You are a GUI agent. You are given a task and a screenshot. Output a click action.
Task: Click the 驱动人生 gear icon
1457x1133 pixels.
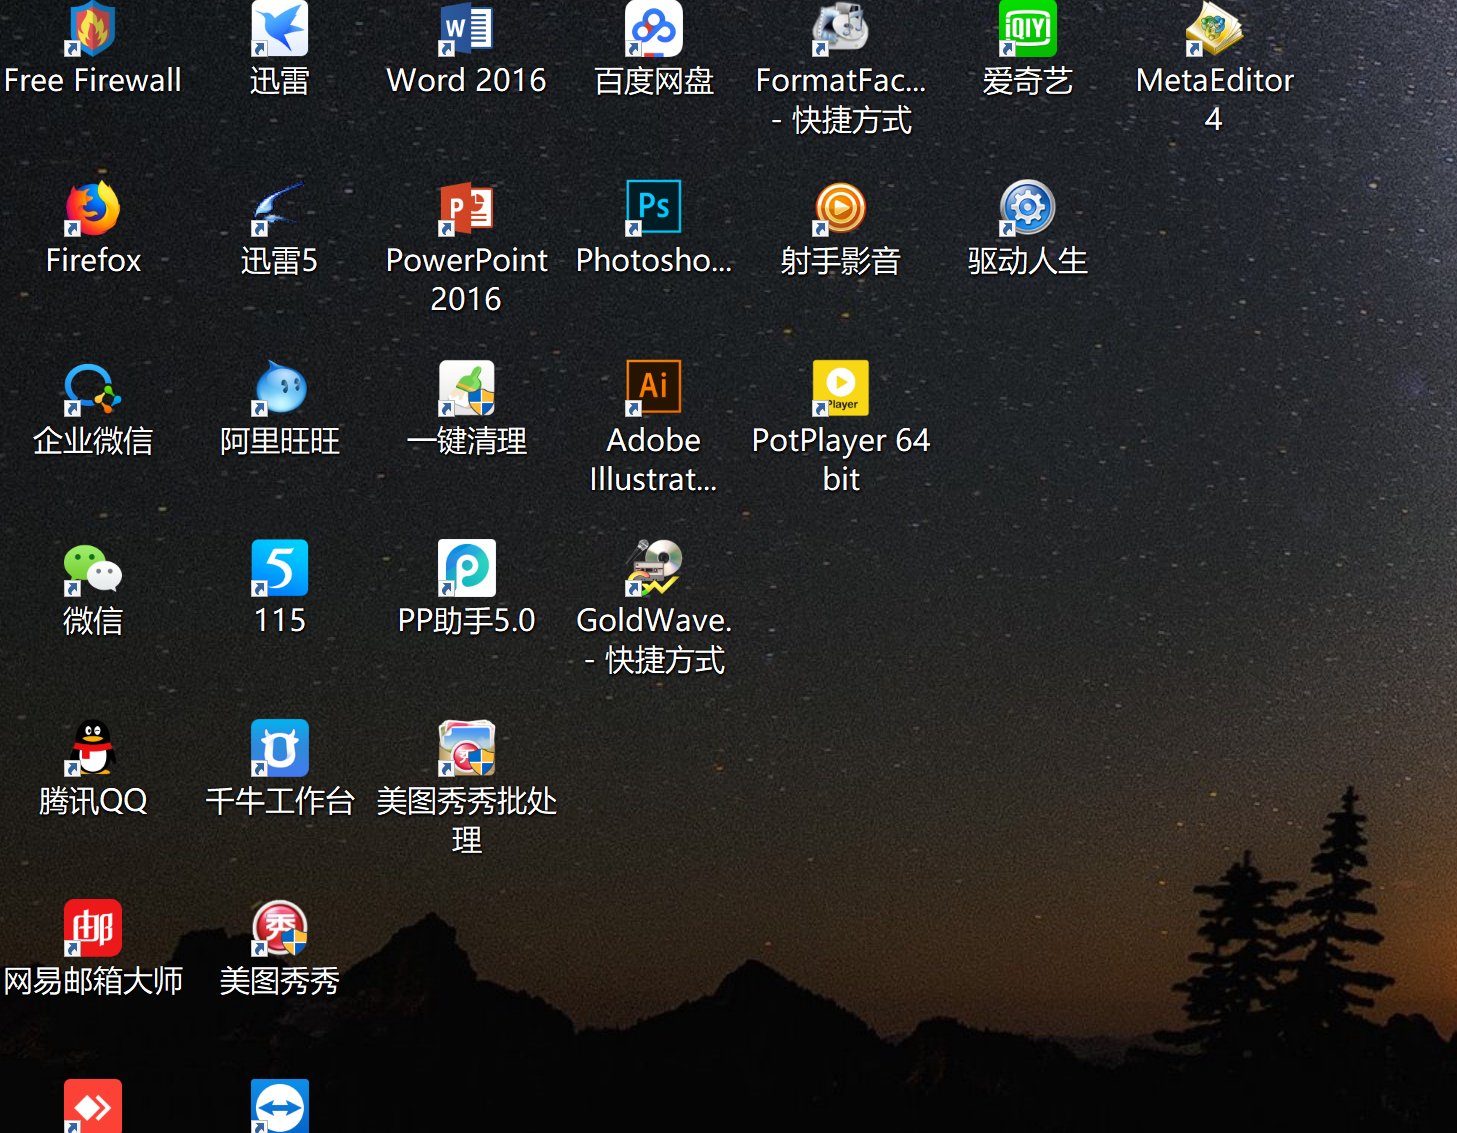(x=1027, y=208)
